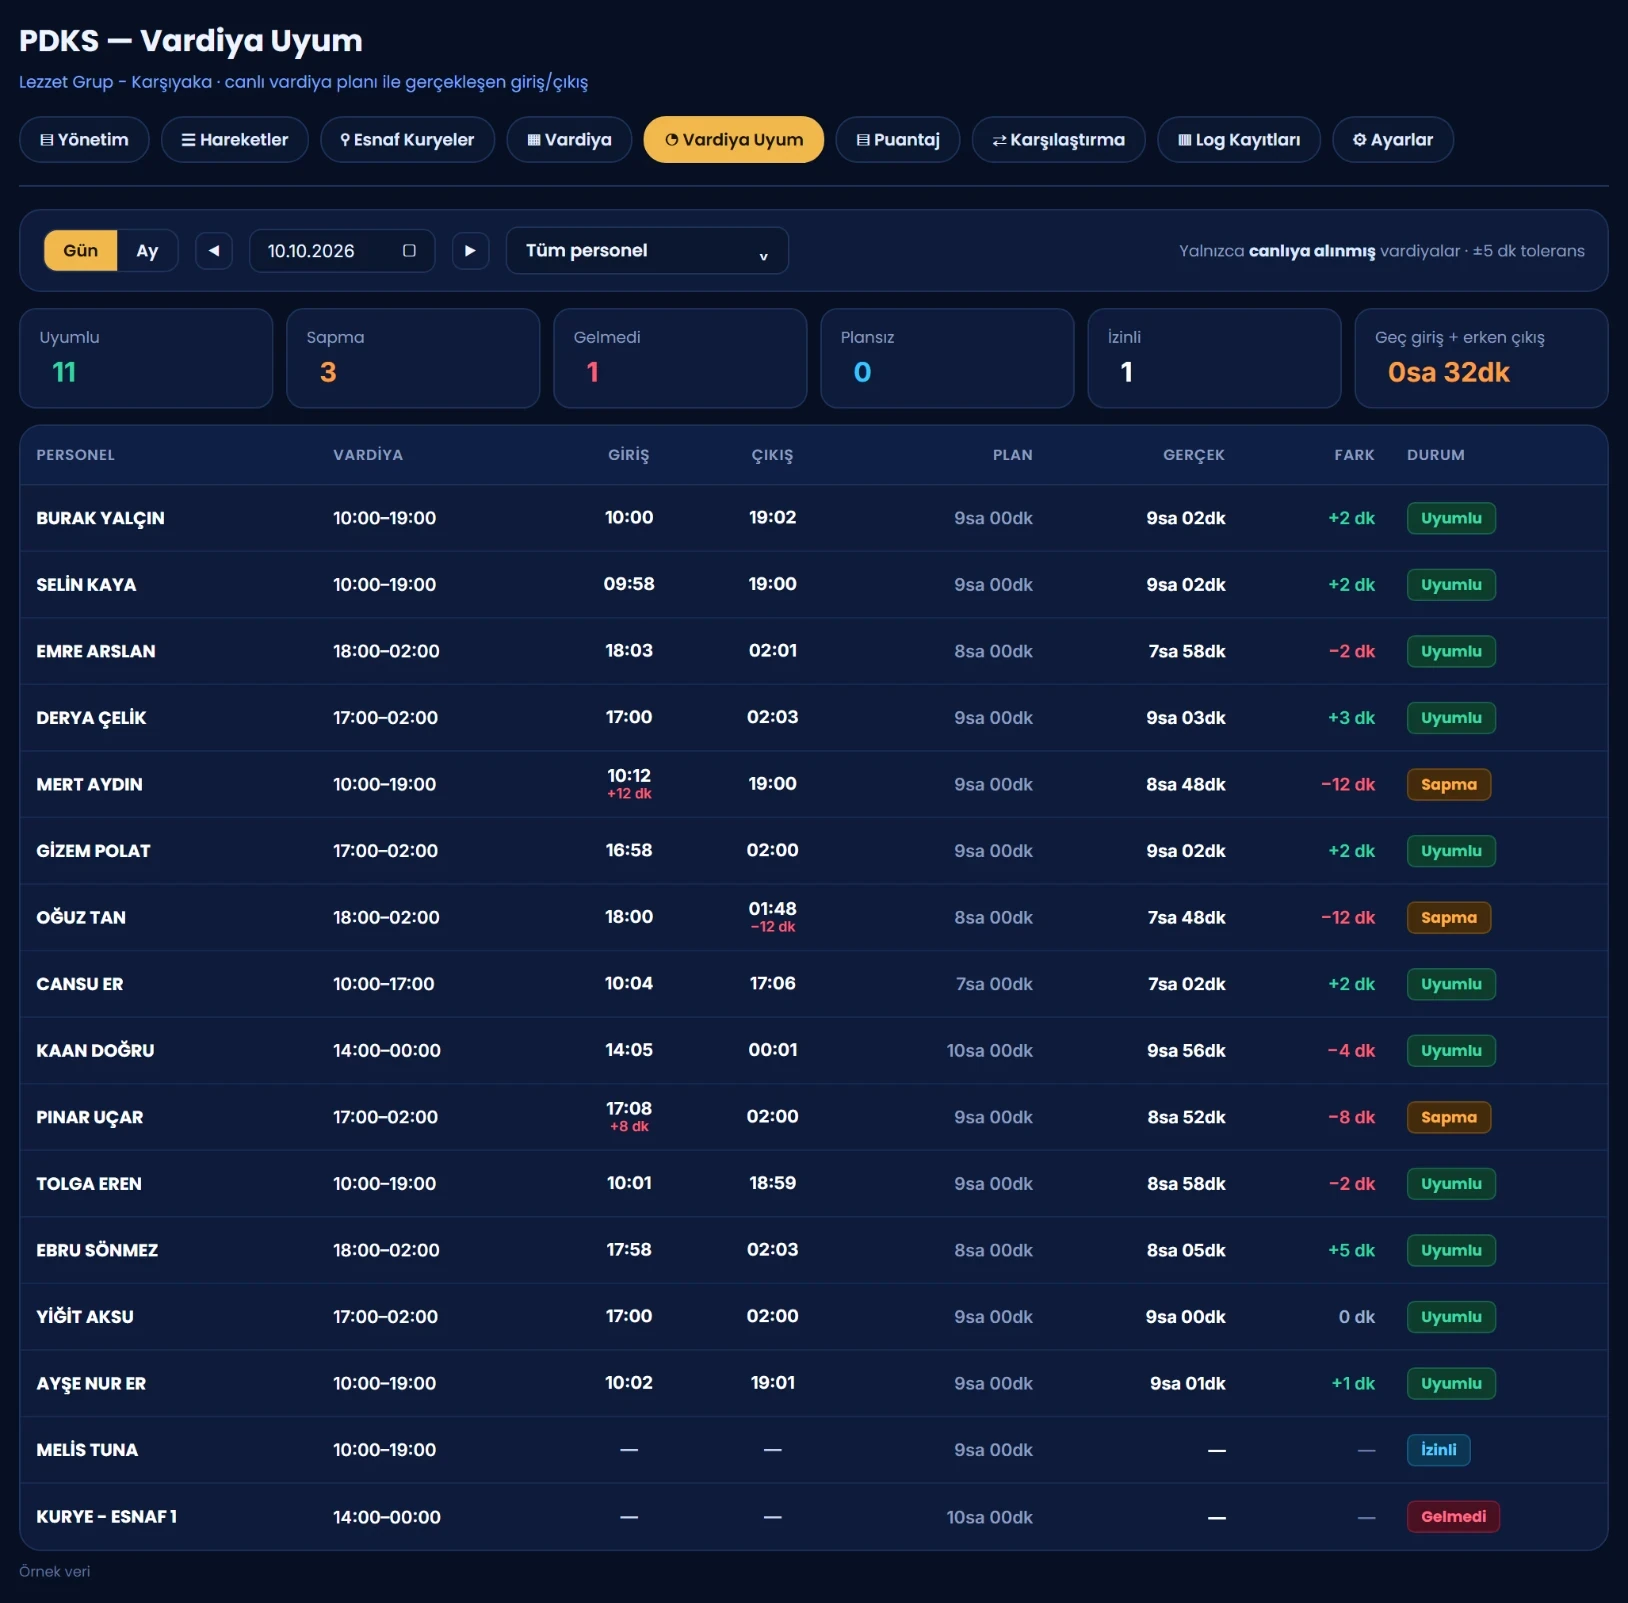Click Uyumlu badge for EBRU SÖNMEZ
The image size is (1628, 1603).
pos(1451,1251)
